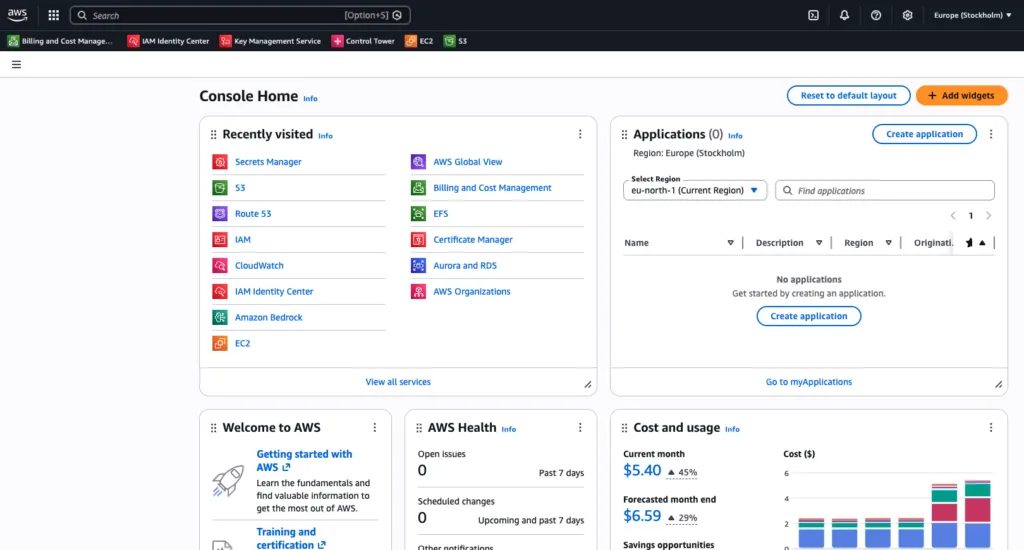
Task: Open Cost and usage widget options menu
Action: (x=990, y=428)
